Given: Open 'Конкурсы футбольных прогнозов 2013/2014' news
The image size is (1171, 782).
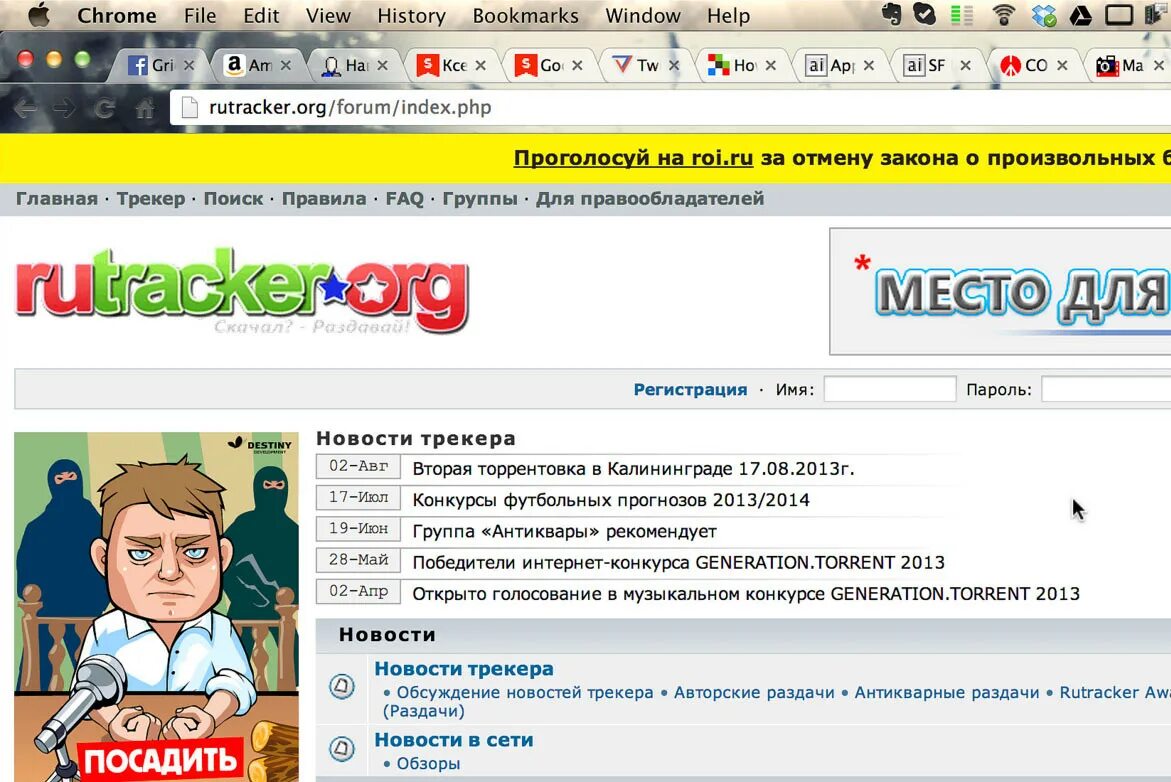Looking at the screenshot, I should [x=611, y=500].
